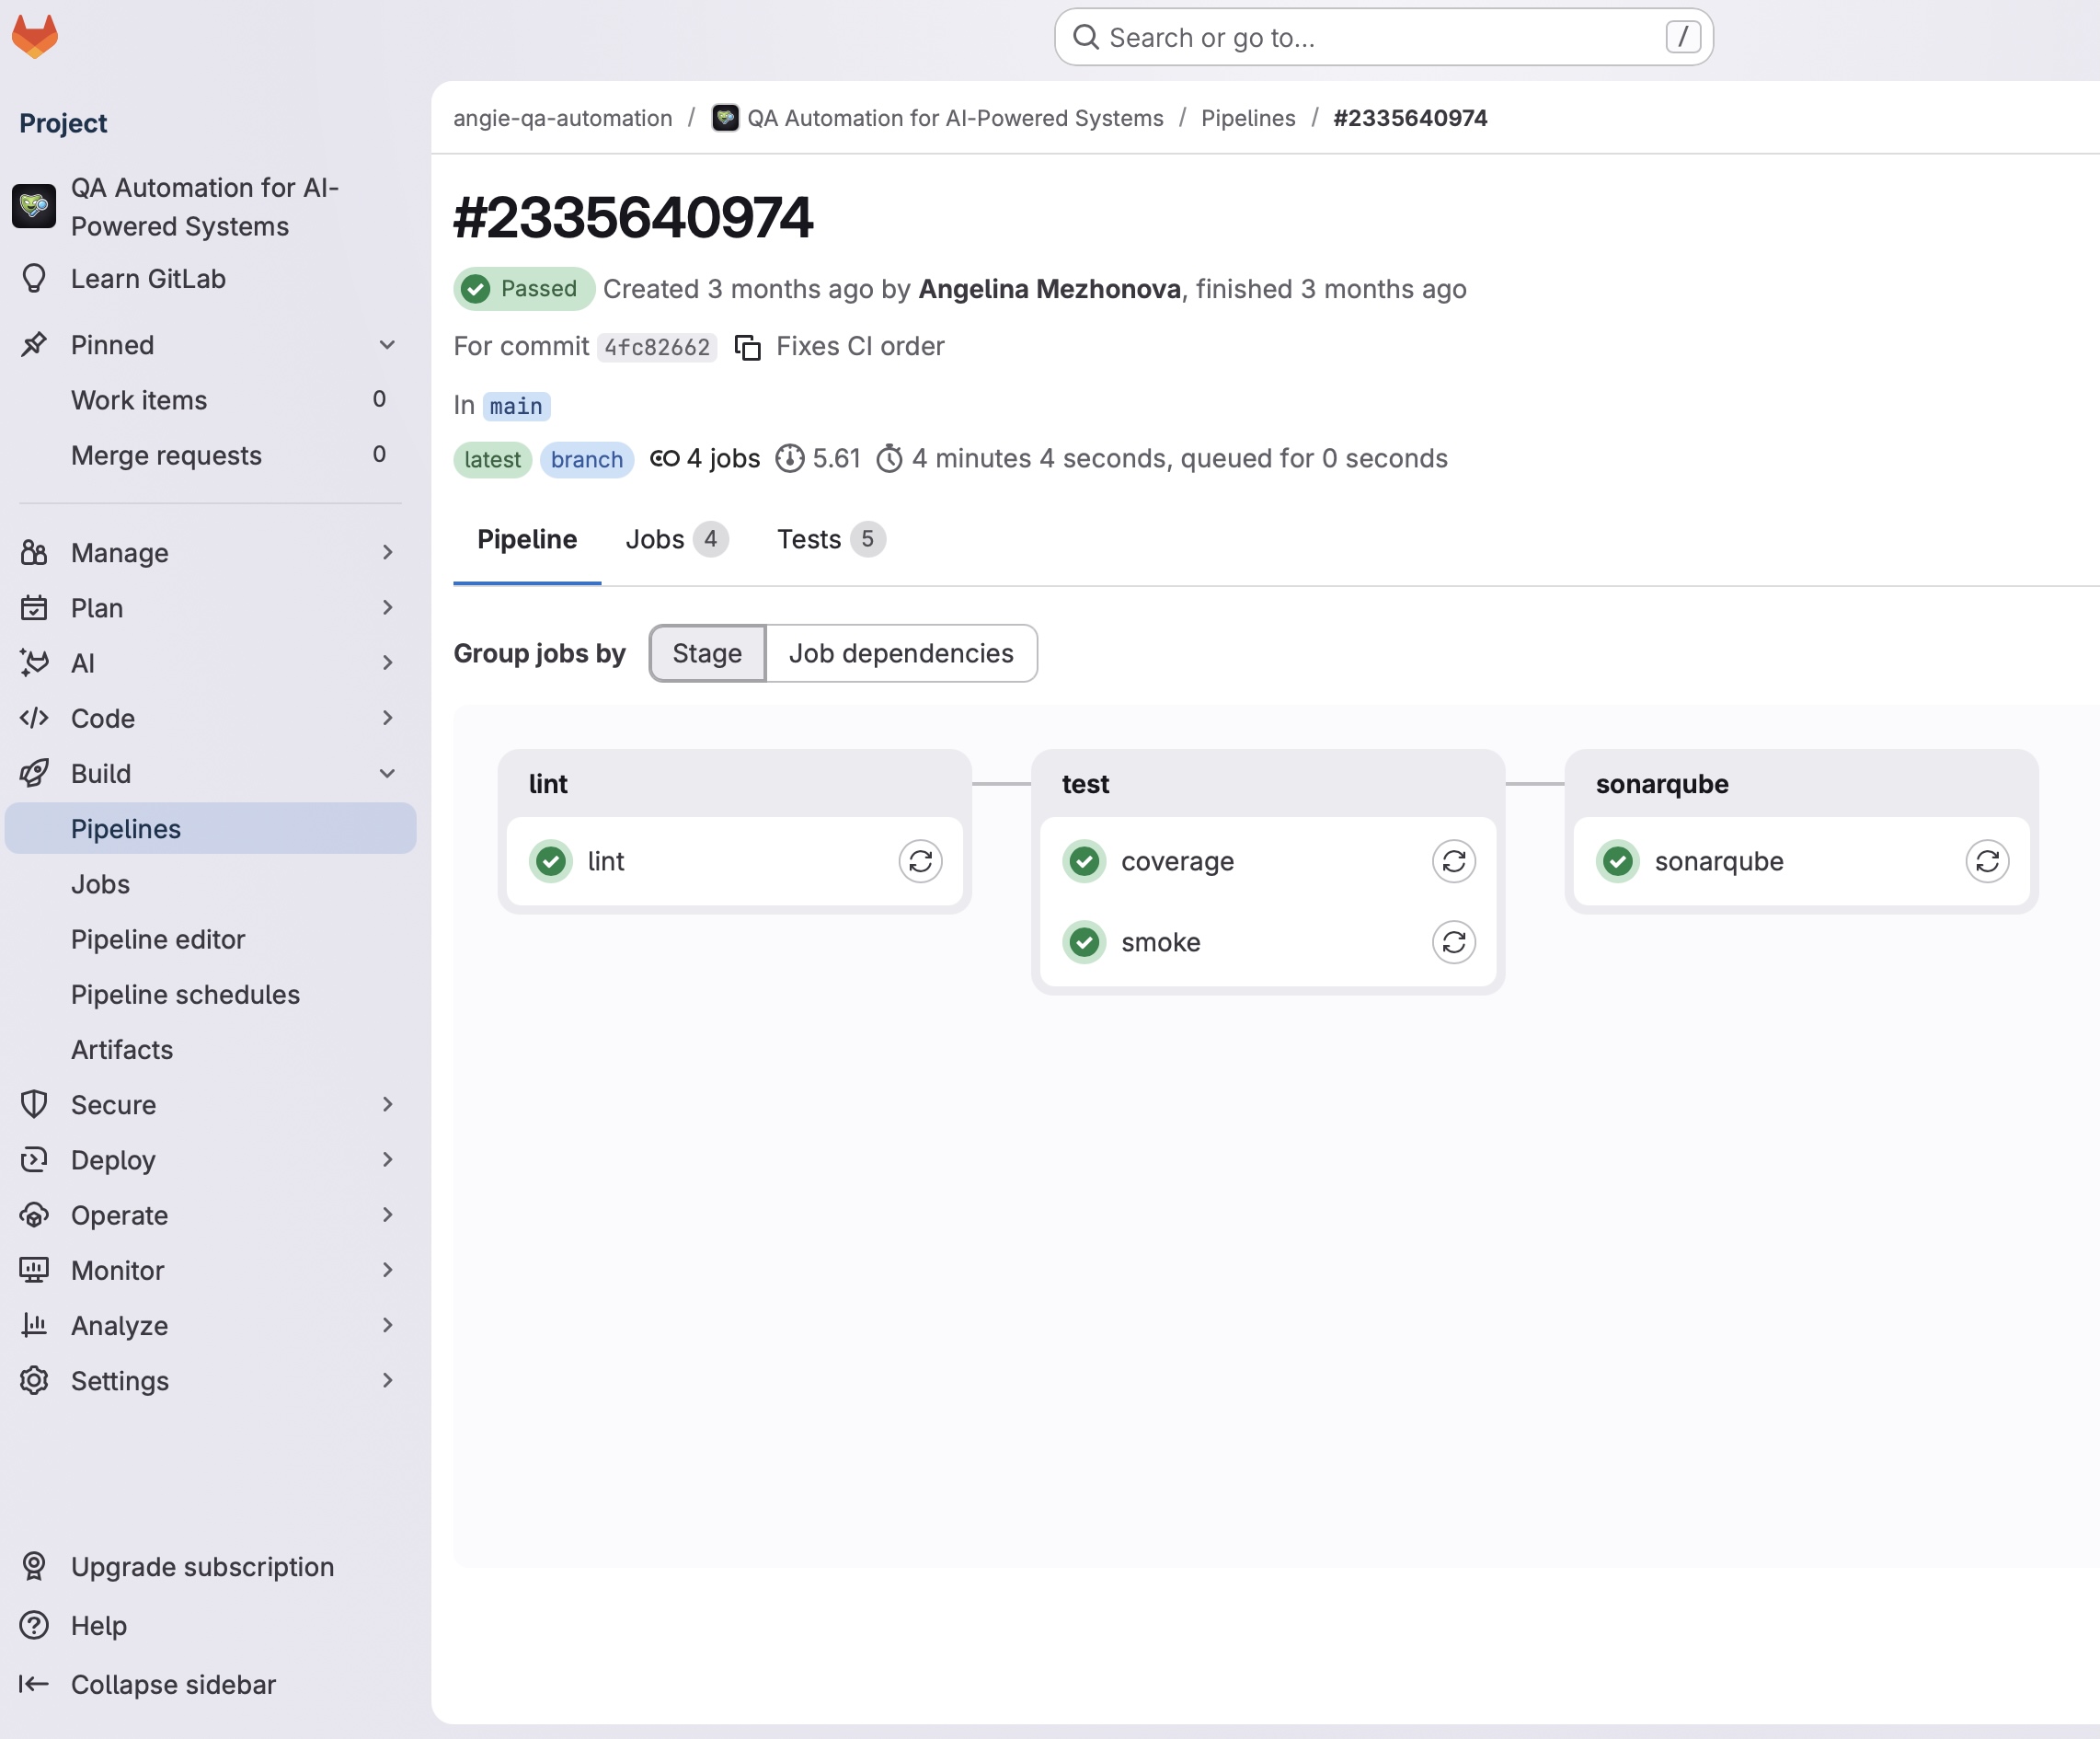2100x1739 pixels.
Task: Expand the AI section chevron
Action: 387,662
